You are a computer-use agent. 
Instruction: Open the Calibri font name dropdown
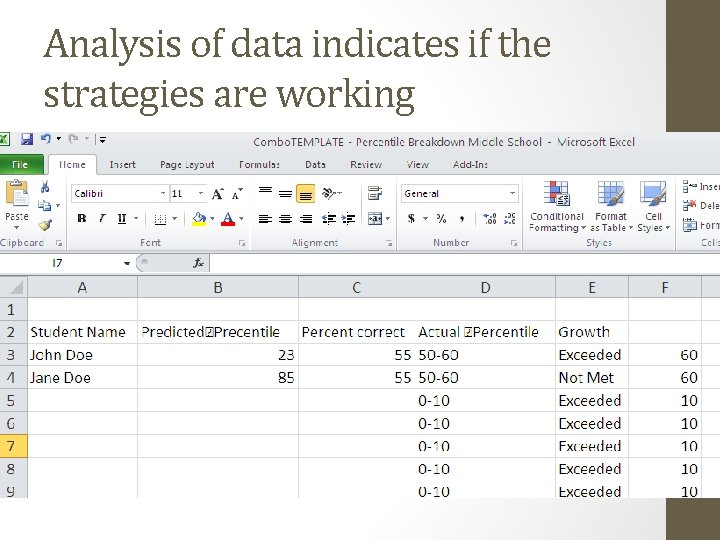tap(163, 194)
